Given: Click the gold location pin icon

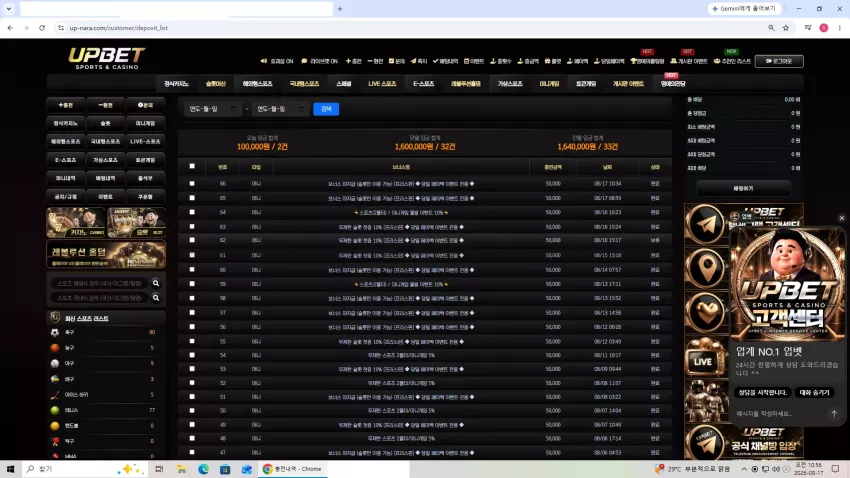Looking at the screenshot, I should pyautogui.click(x=706, y=268).
